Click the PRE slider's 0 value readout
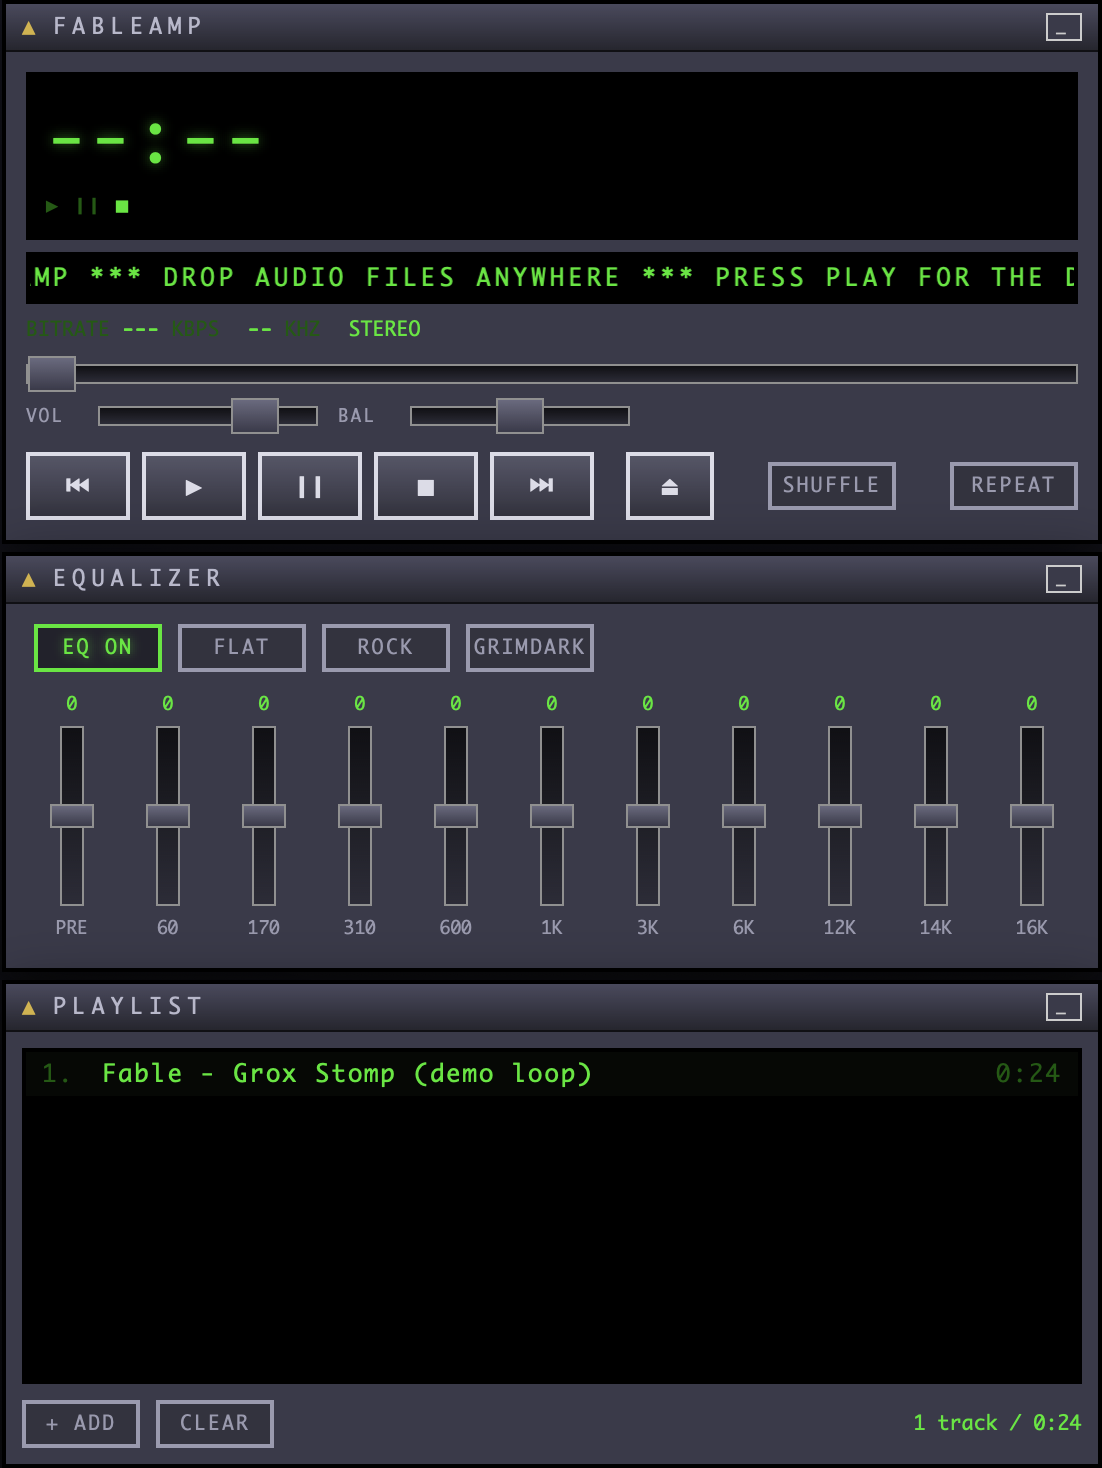1102x1468 pixels. point(72,704)
